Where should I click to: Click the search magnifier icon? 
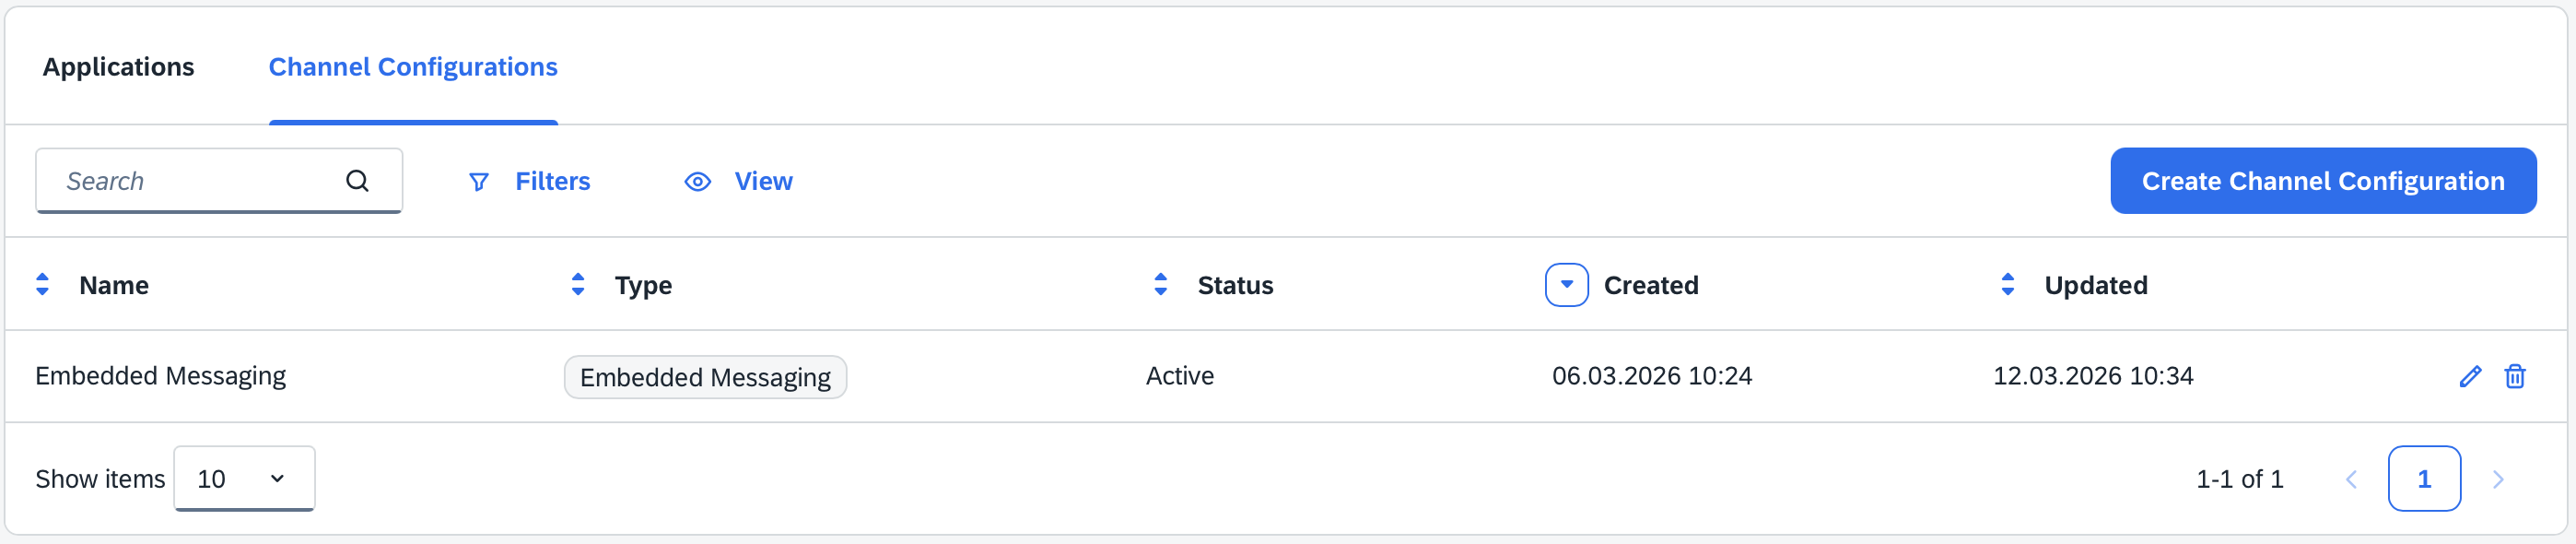[357, 181]
